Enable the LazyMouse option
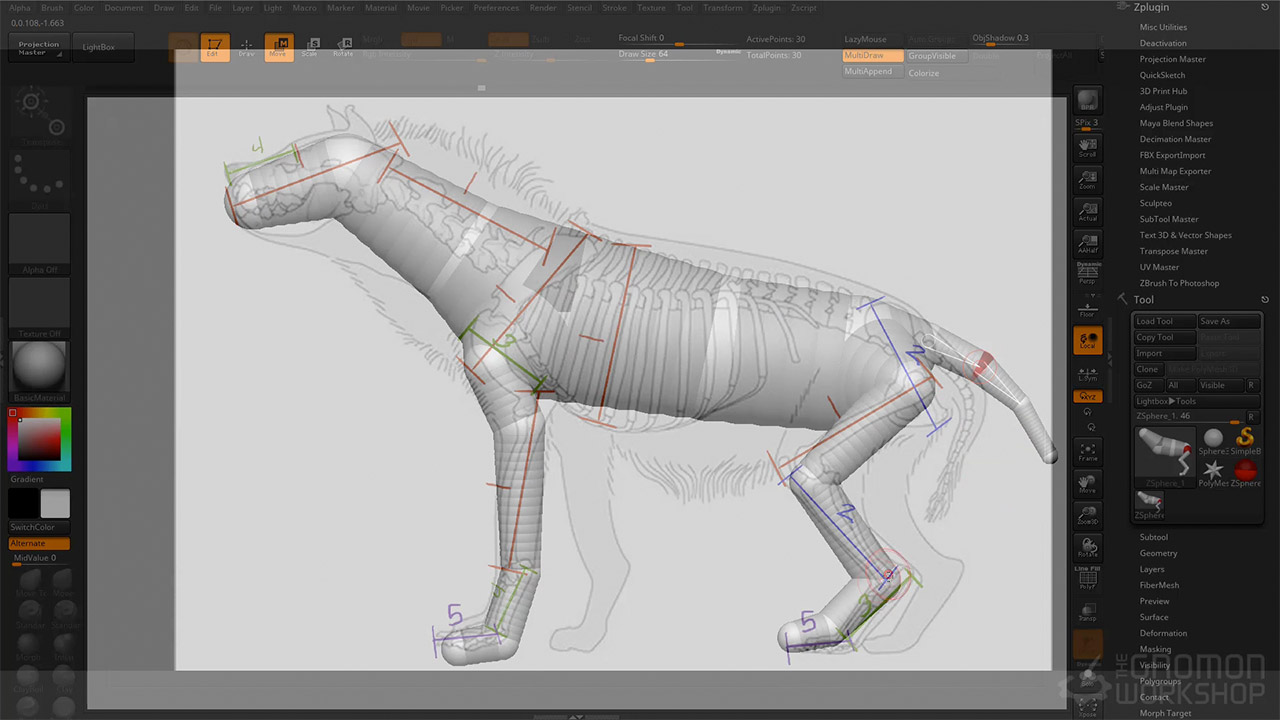 pos(866,39)
